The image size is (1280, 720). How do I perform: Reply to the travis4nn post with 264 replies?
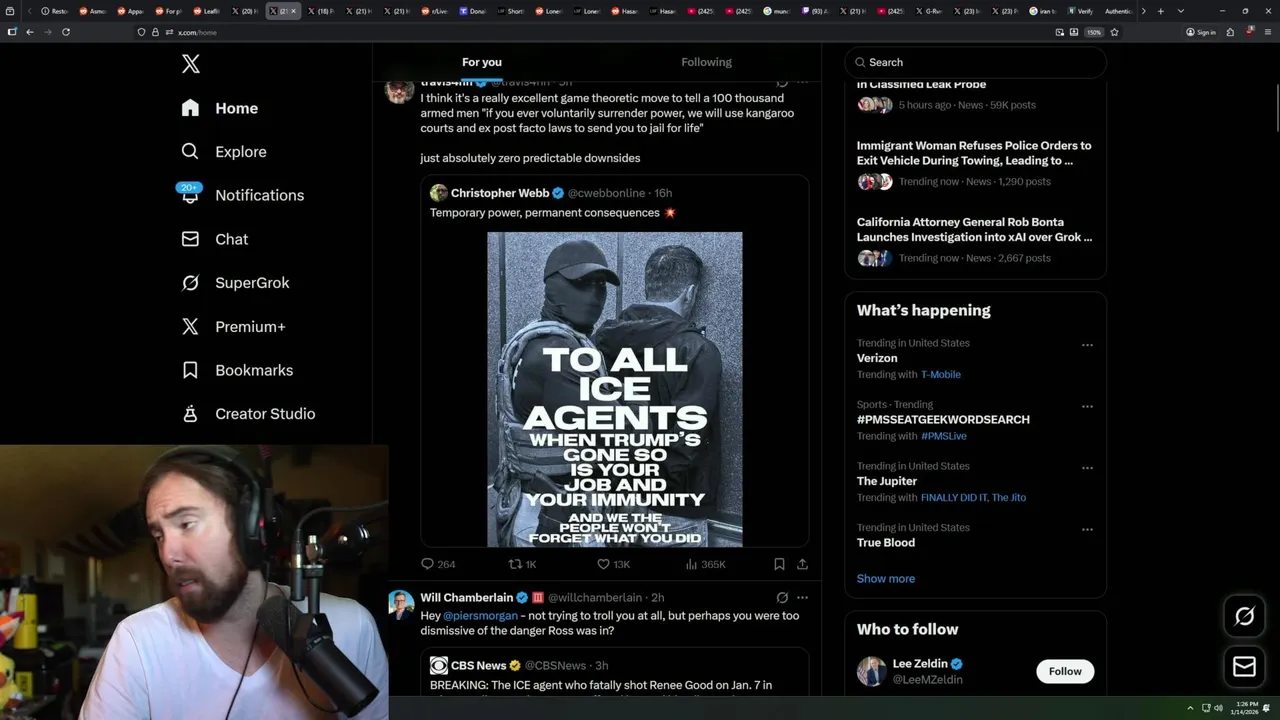[438, 564]
